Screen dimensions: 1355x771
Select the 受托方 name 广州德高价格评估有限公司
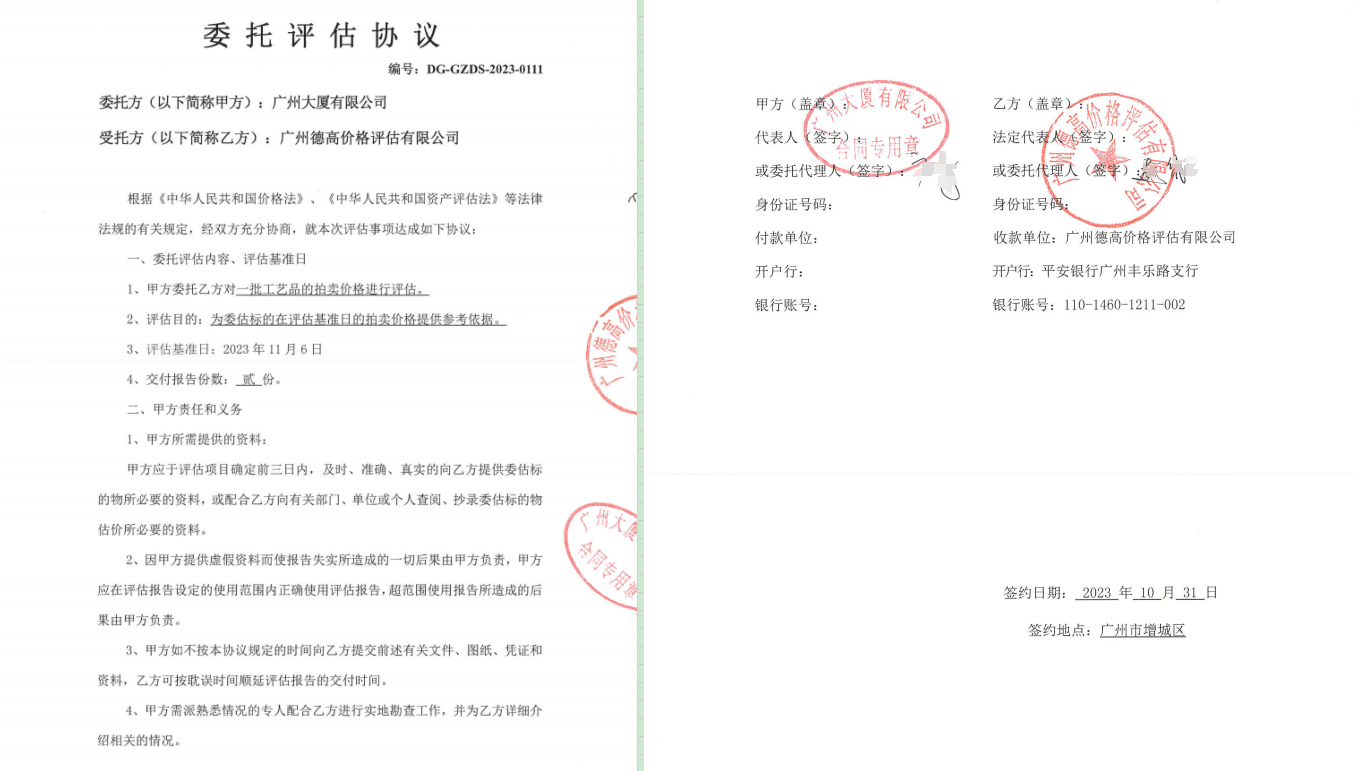pyautogui.click(x=370, y=138)
